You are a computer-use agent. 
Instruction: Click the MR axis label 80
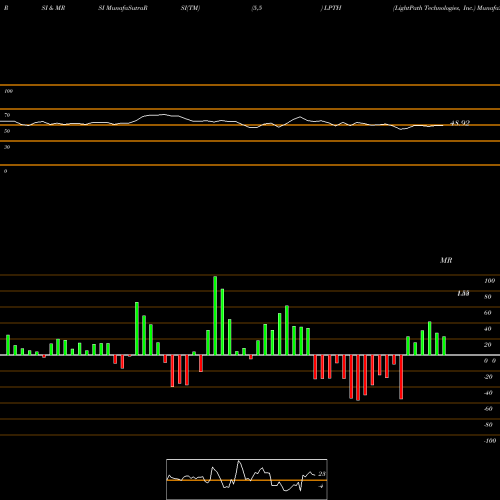click(x=488, y=297)
